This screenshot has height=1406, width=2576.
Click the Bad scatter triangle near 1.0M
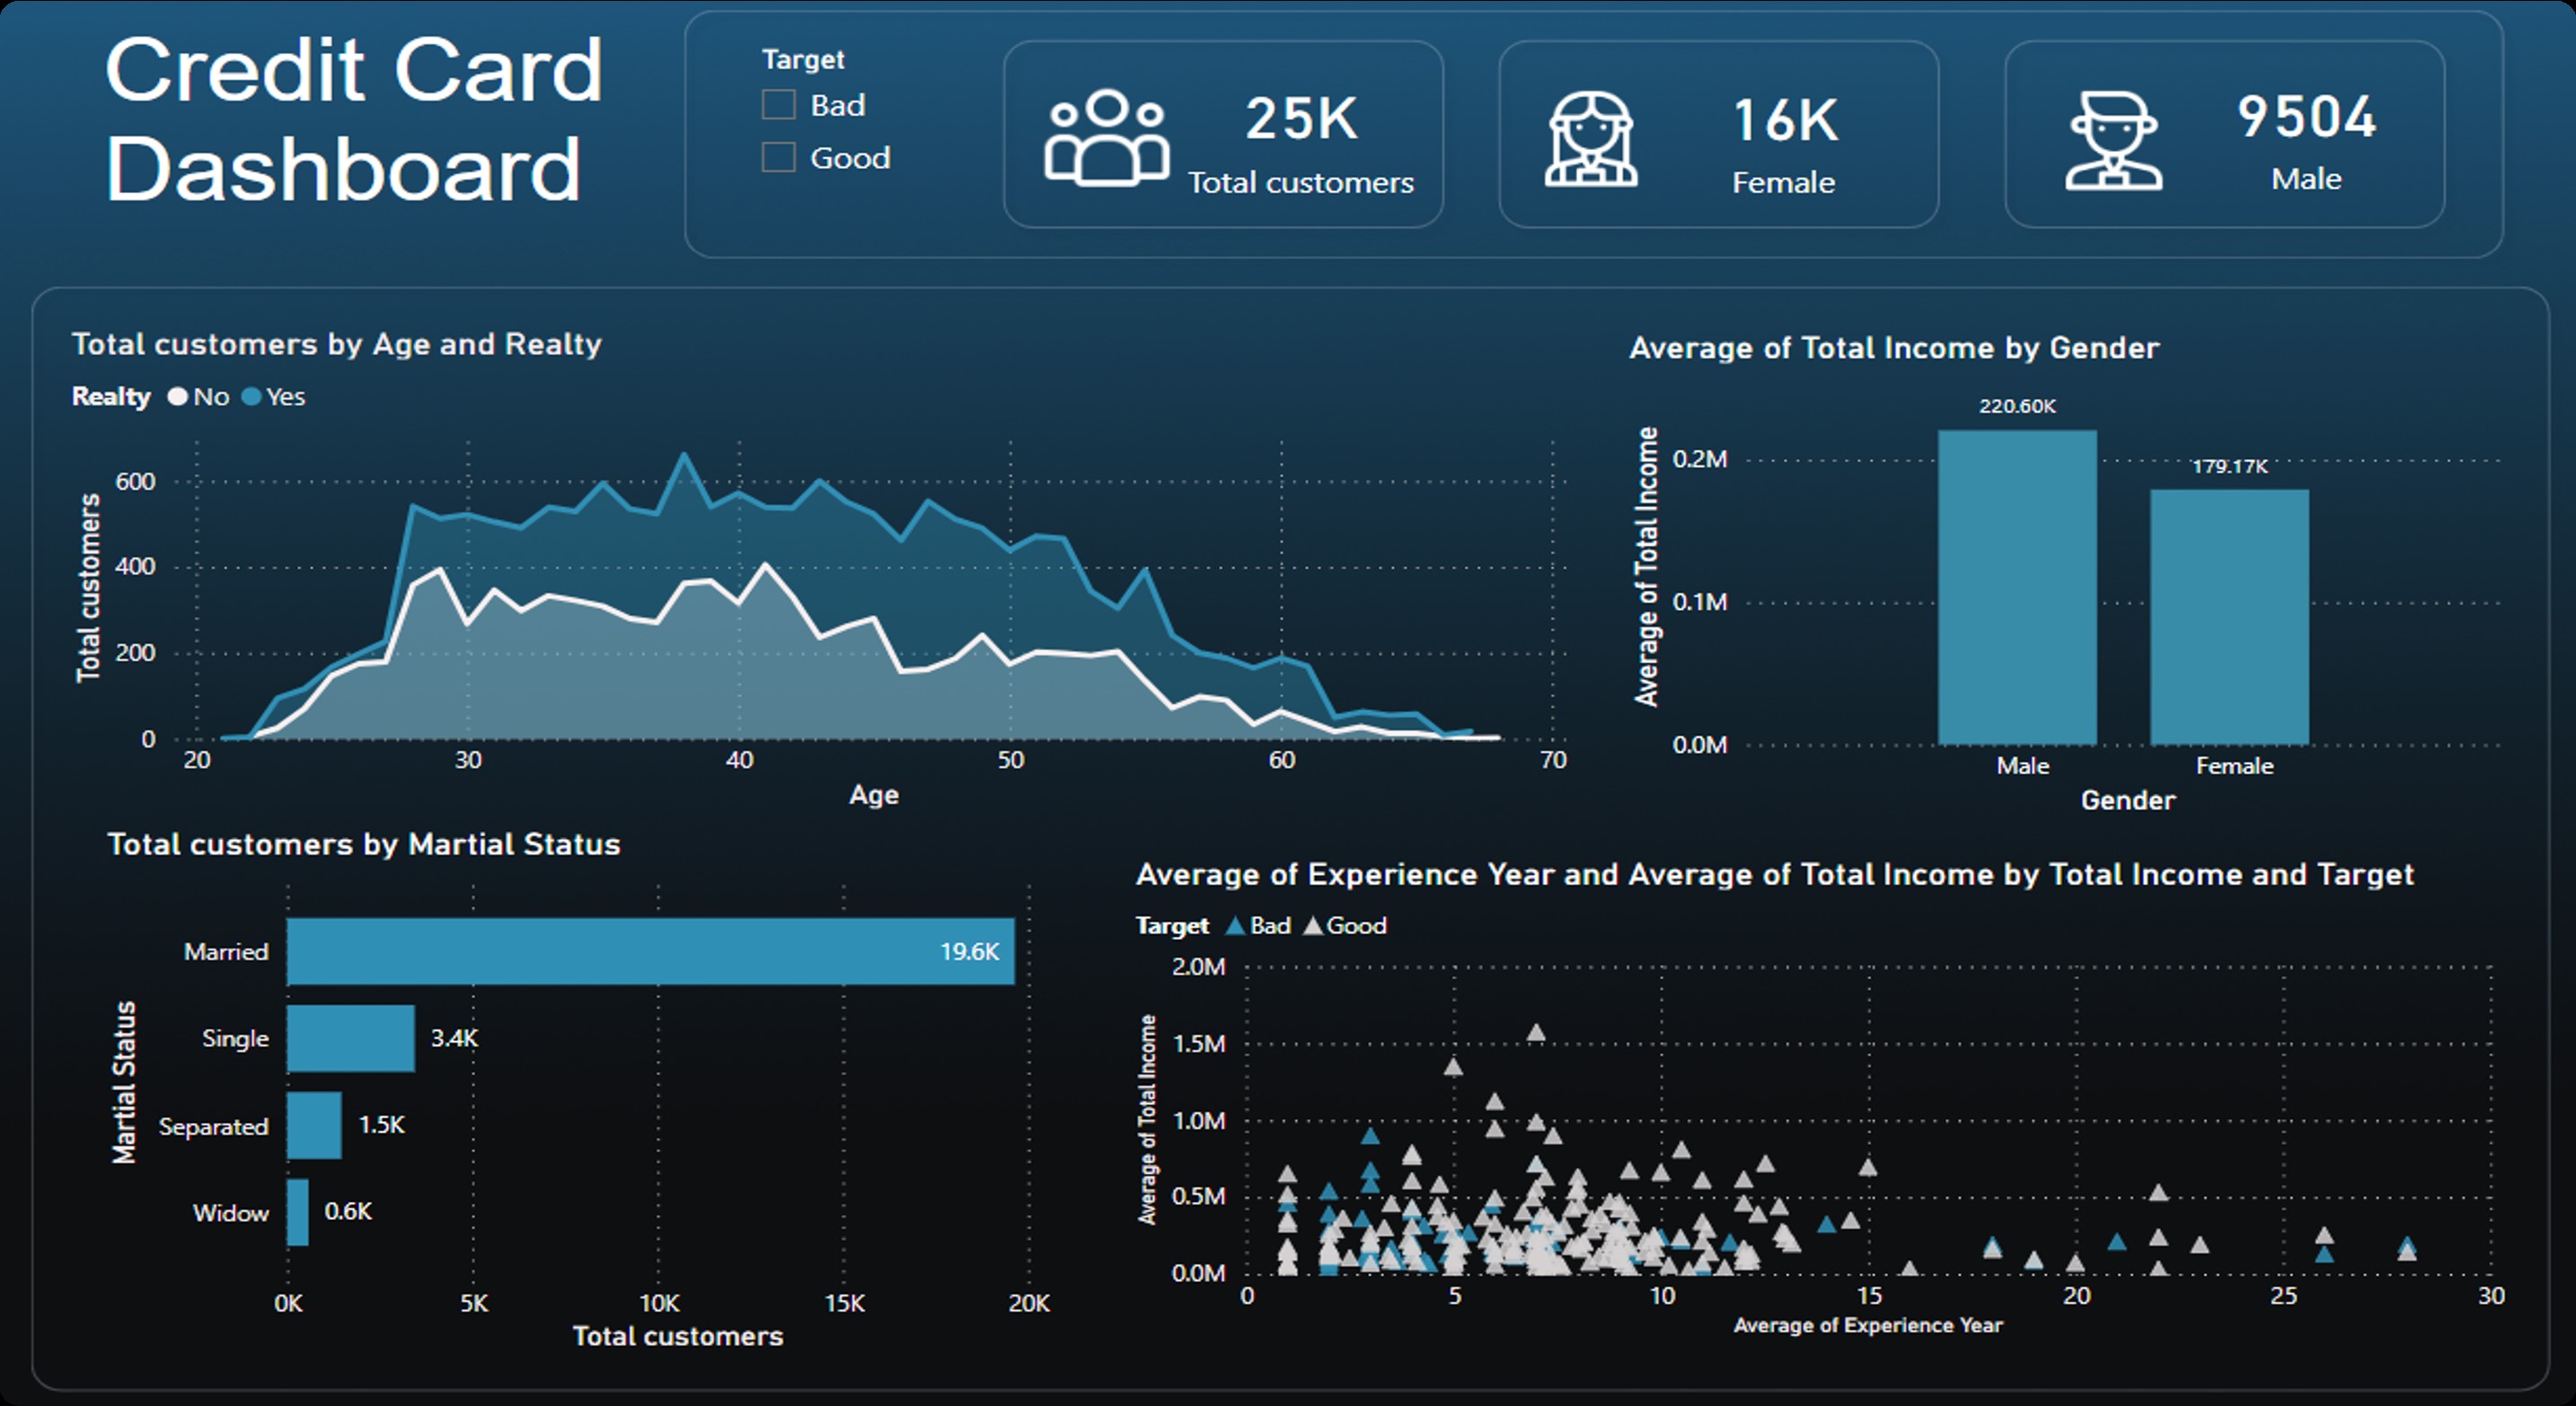coord(1370,1136)
